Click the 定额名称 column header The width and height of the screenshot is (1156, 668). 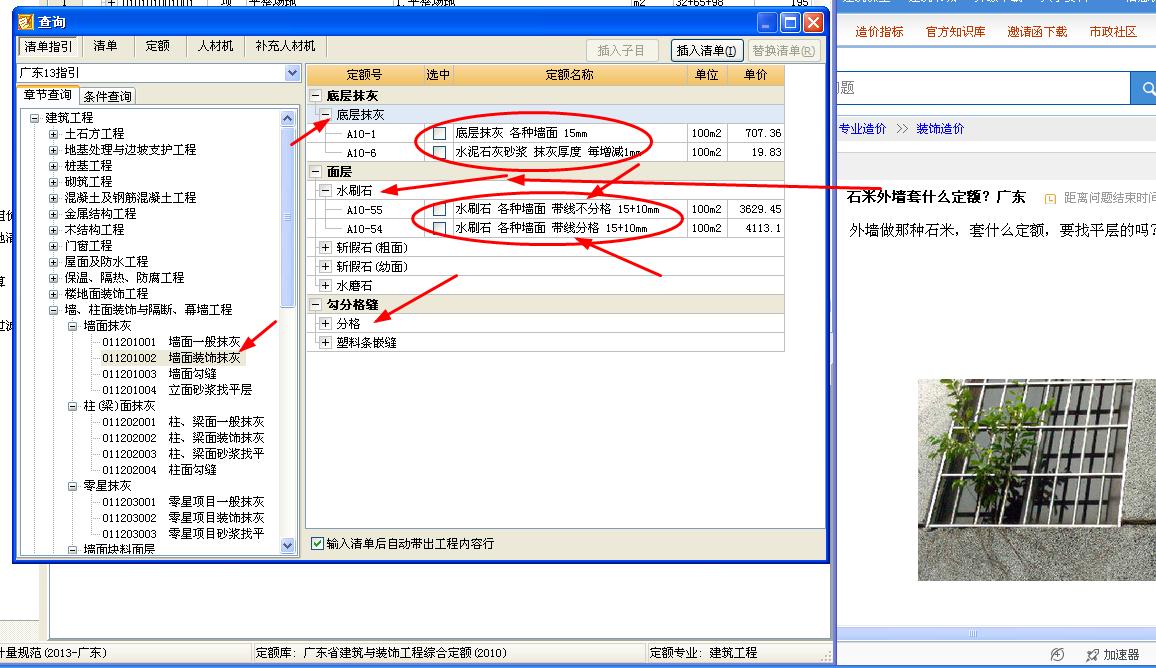pos(569,74)
